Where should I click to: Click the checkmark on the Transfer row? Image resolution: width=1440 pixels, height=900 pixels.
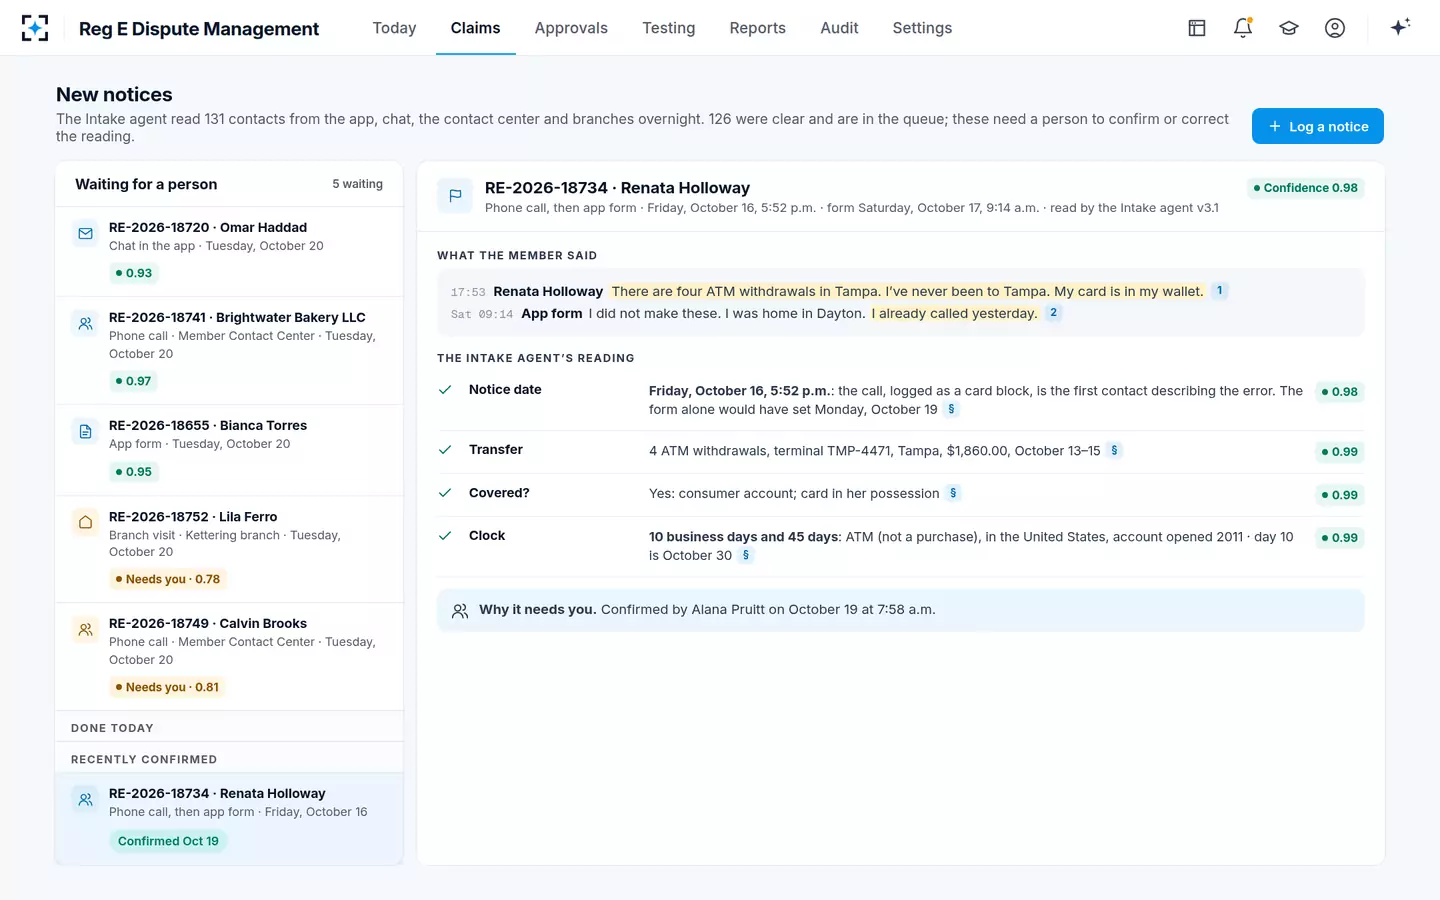coord(445,450)
